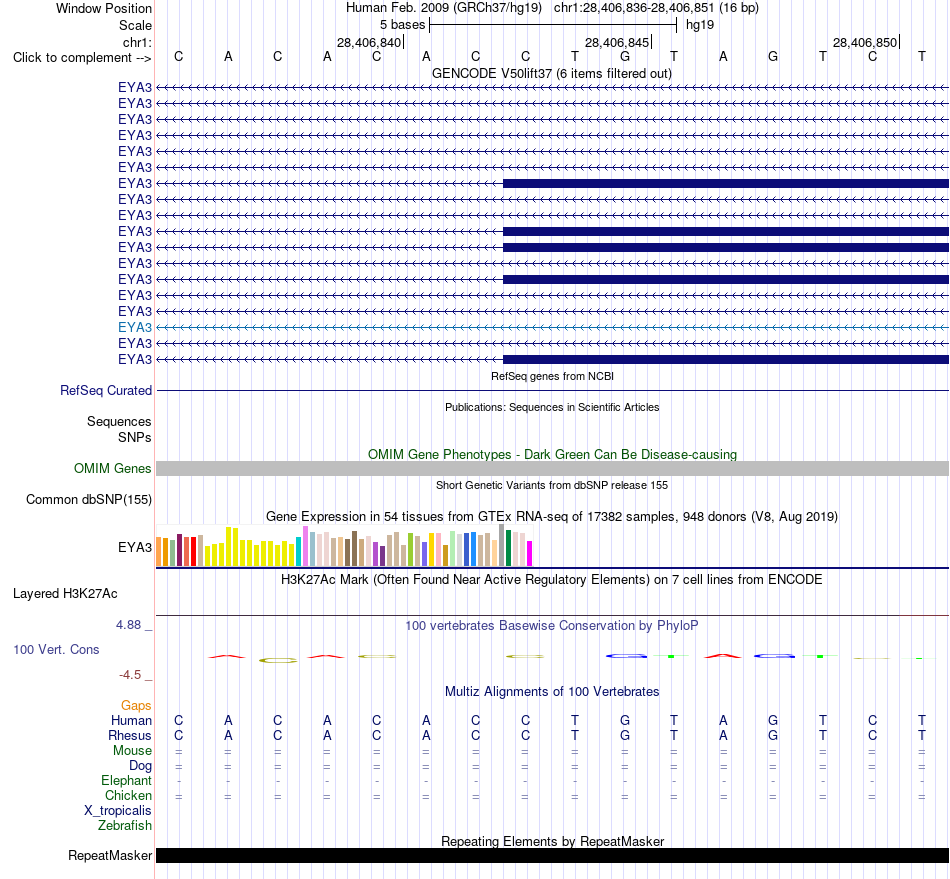Click the '100 Vert. Cons' track label

[x=56, y=649]
